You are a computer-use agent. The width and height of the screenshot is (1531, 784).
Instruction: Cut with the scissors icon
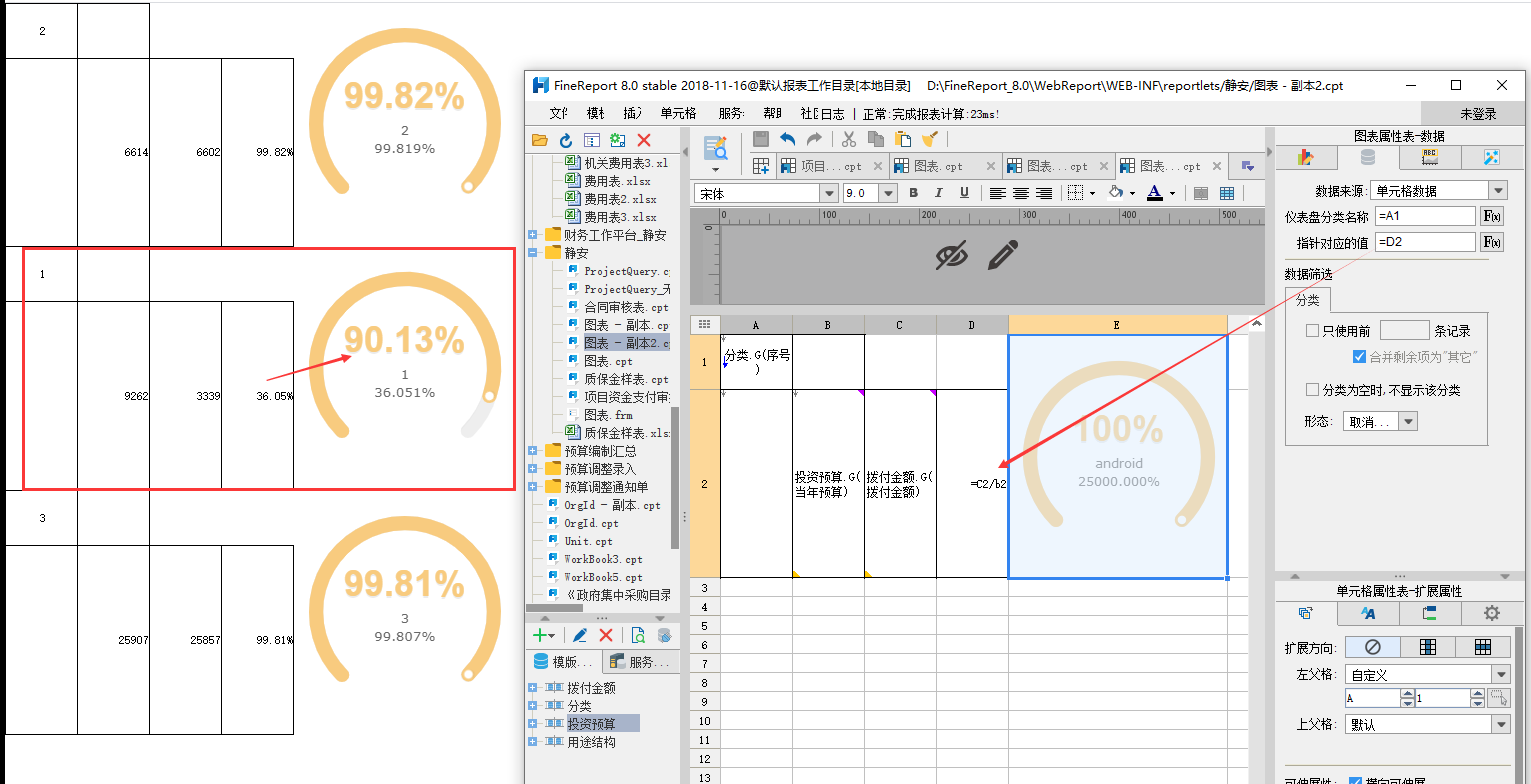(849, 140)
